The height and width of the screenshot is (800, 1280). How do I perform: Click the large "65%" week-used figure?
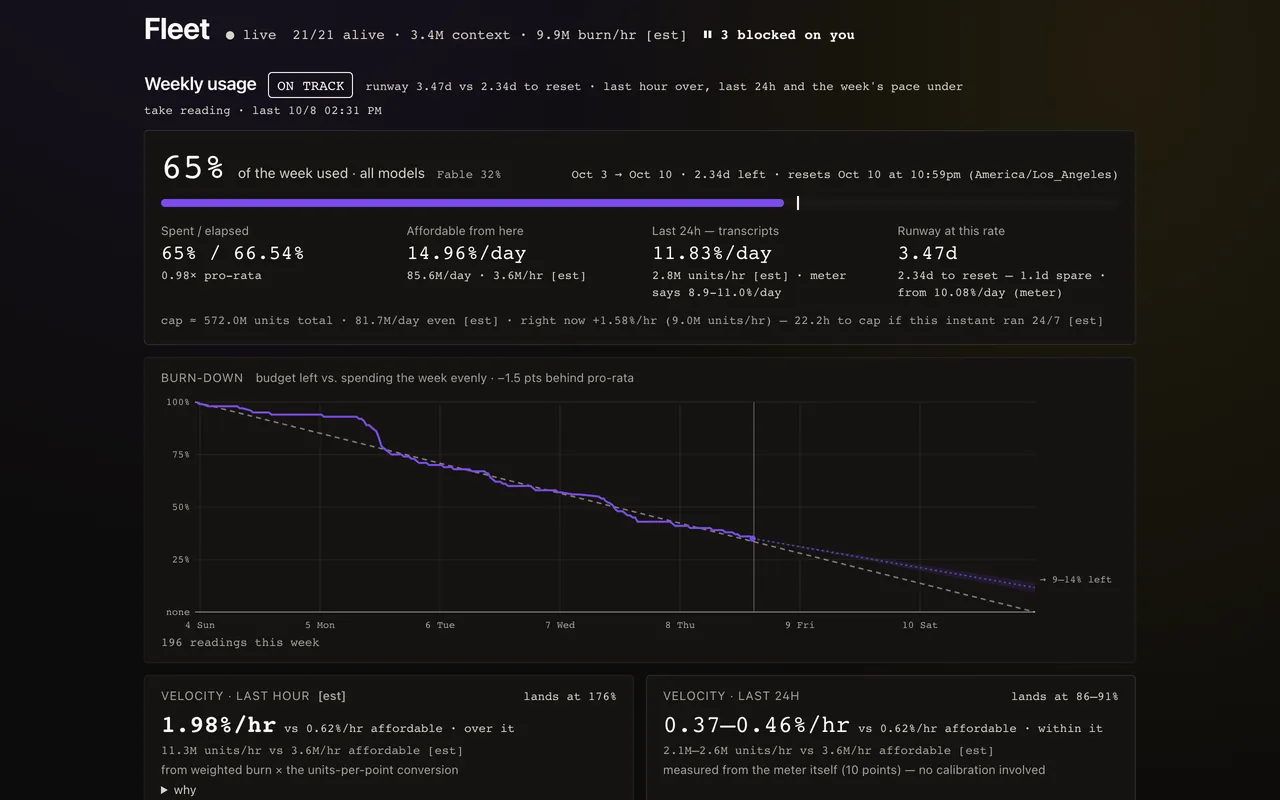tap(193, 168)
